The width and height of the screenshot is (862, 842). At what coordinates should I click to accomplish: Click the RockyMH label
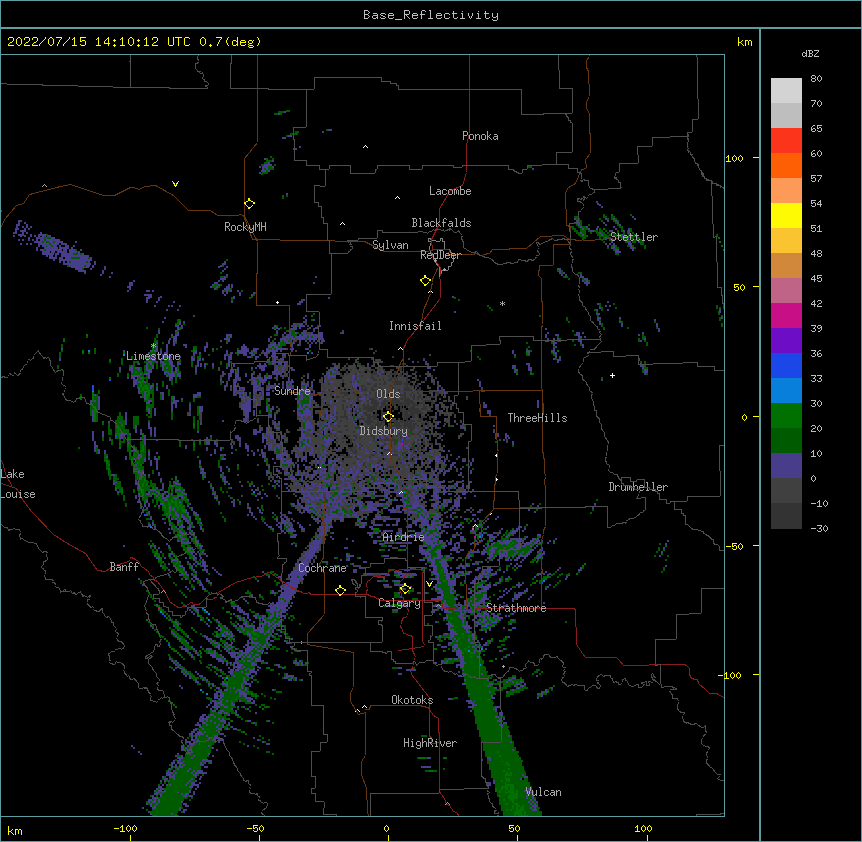[x=245, y=226]
